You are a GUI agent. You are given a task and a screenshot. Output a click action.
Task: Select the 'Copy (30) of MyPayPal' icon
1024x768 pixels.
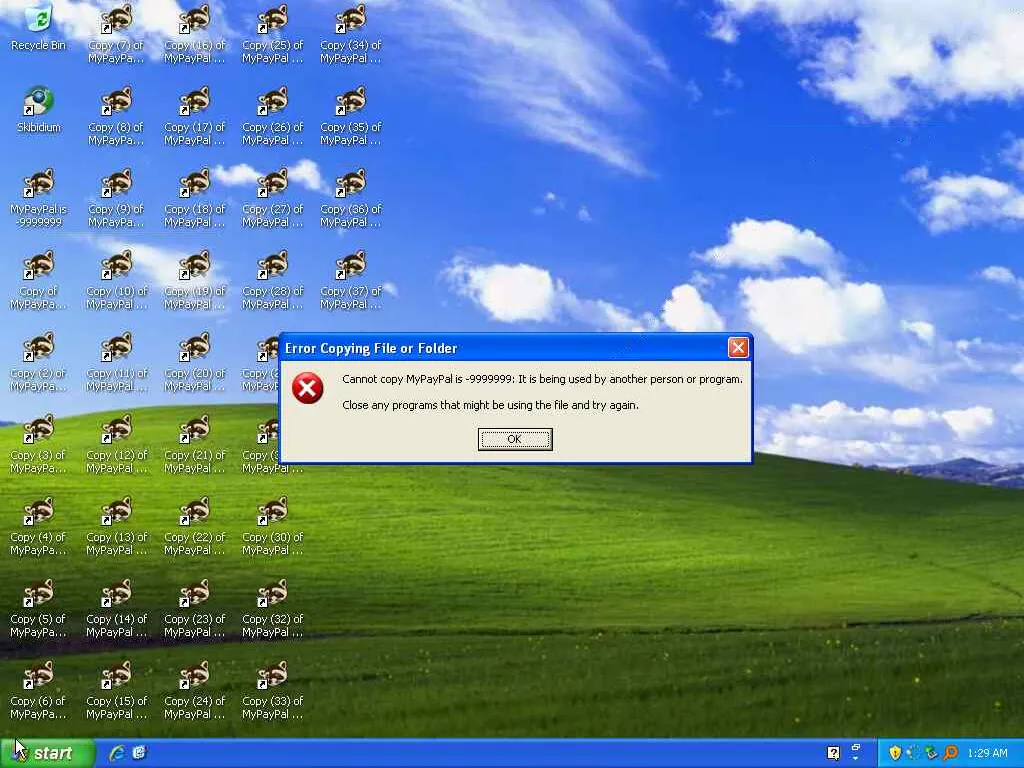pos(272,526)
